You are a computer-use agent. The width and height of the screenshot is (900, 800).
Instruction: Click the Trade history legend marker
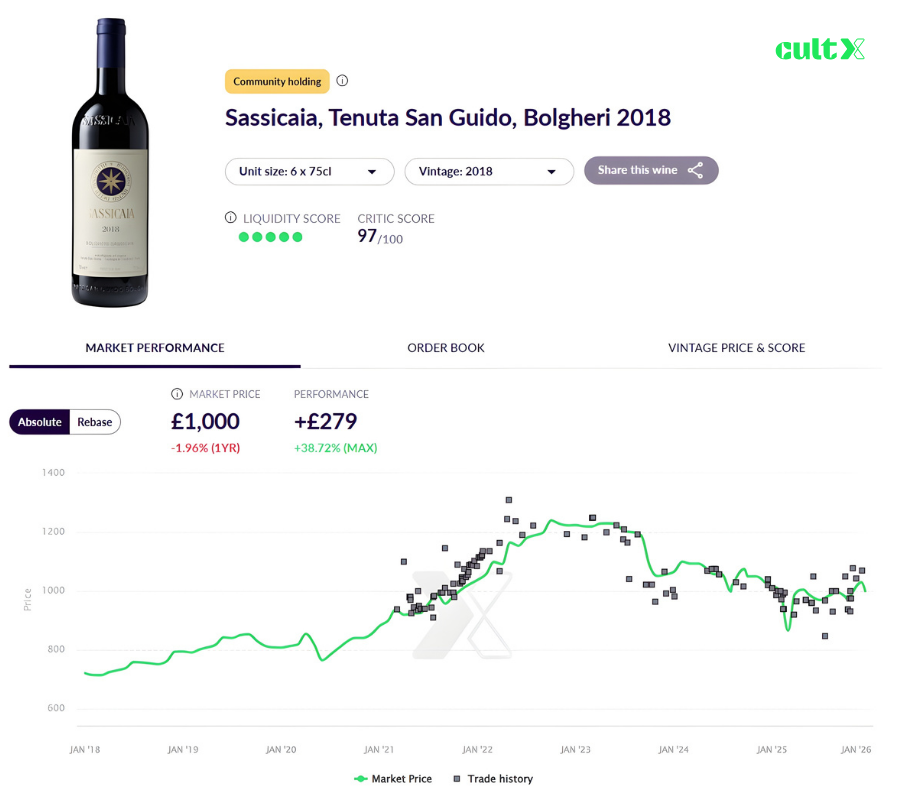pos(456,778)
